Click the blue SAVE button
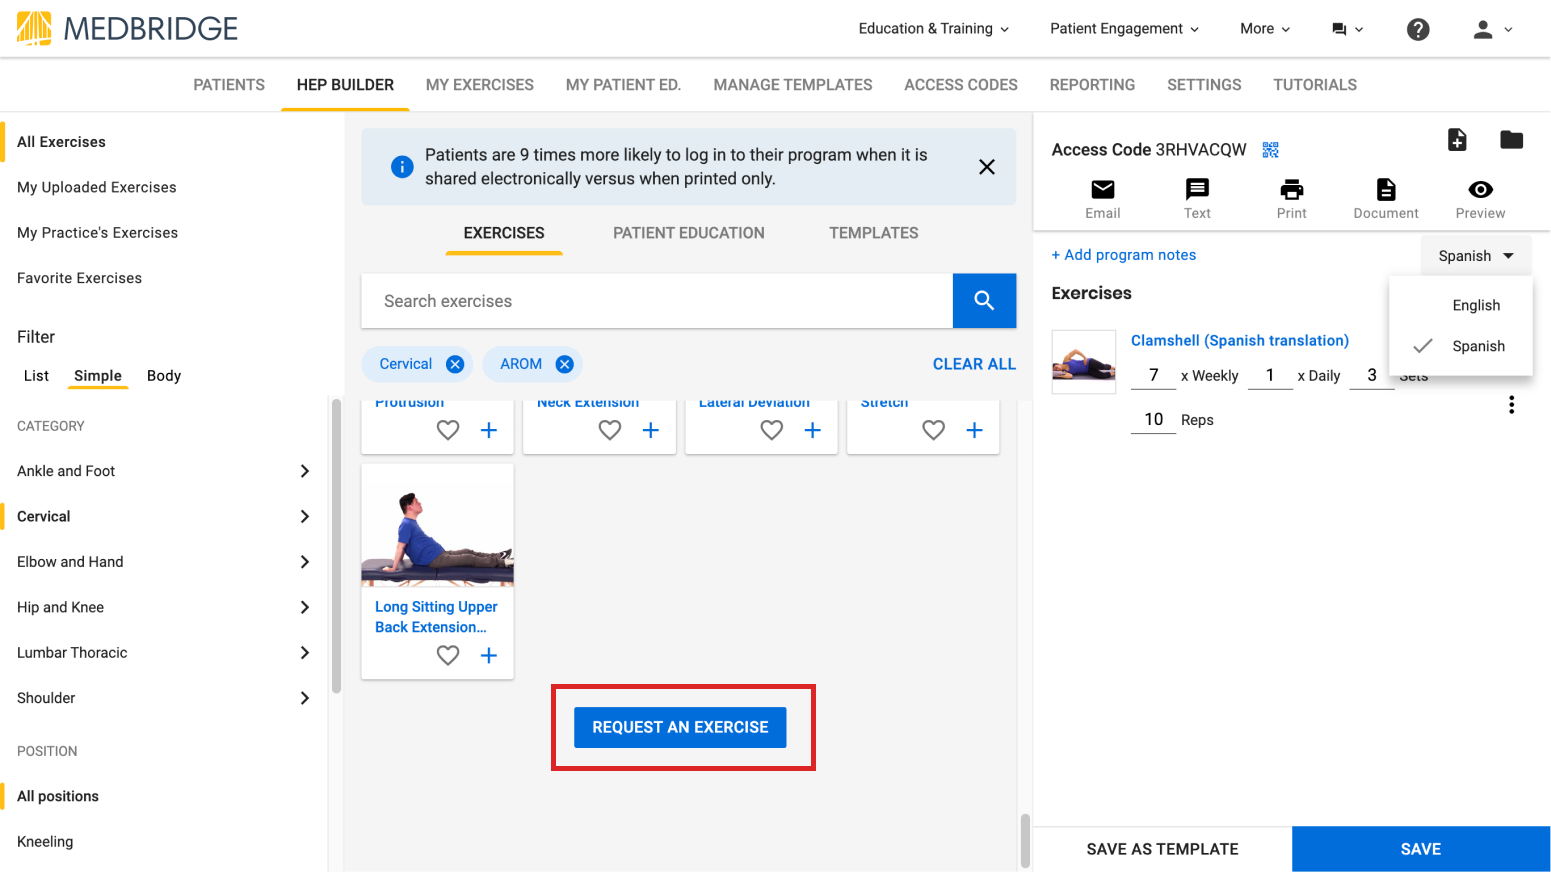 click(x=1421, y=849)
